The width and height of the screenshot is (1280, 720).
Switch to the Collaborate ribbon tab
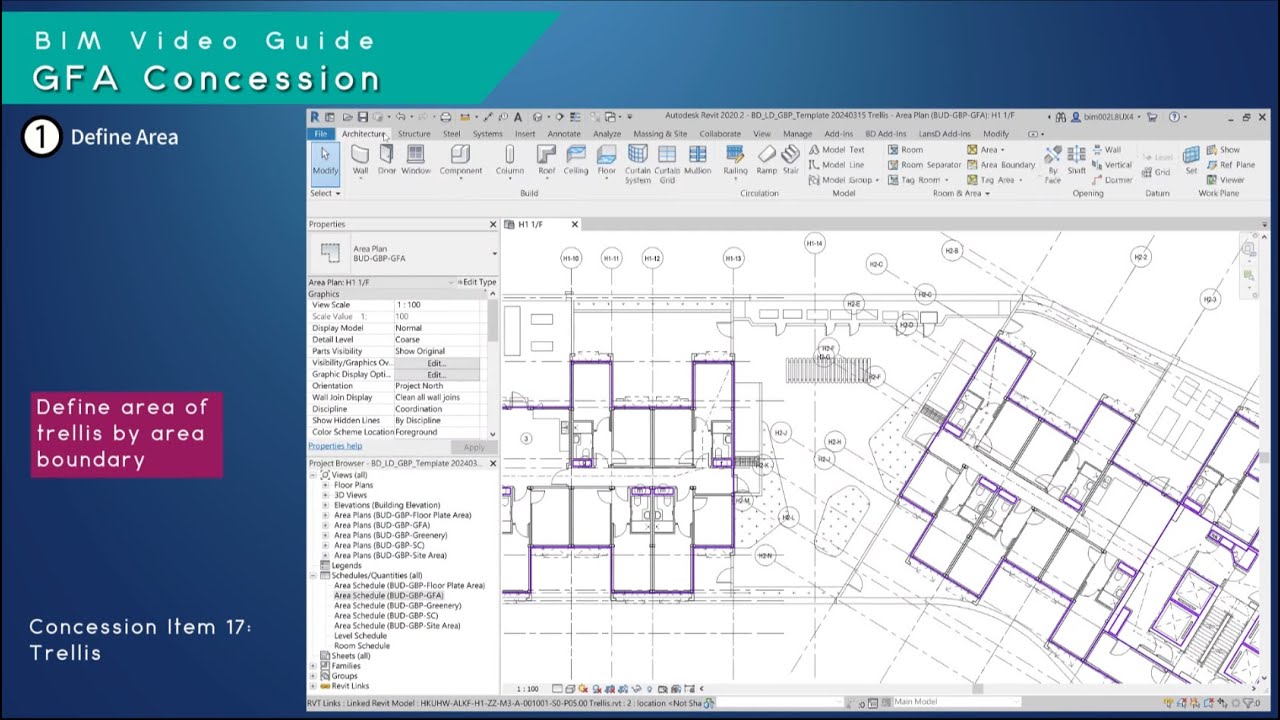pyautogui.click(x=720, y=133)
